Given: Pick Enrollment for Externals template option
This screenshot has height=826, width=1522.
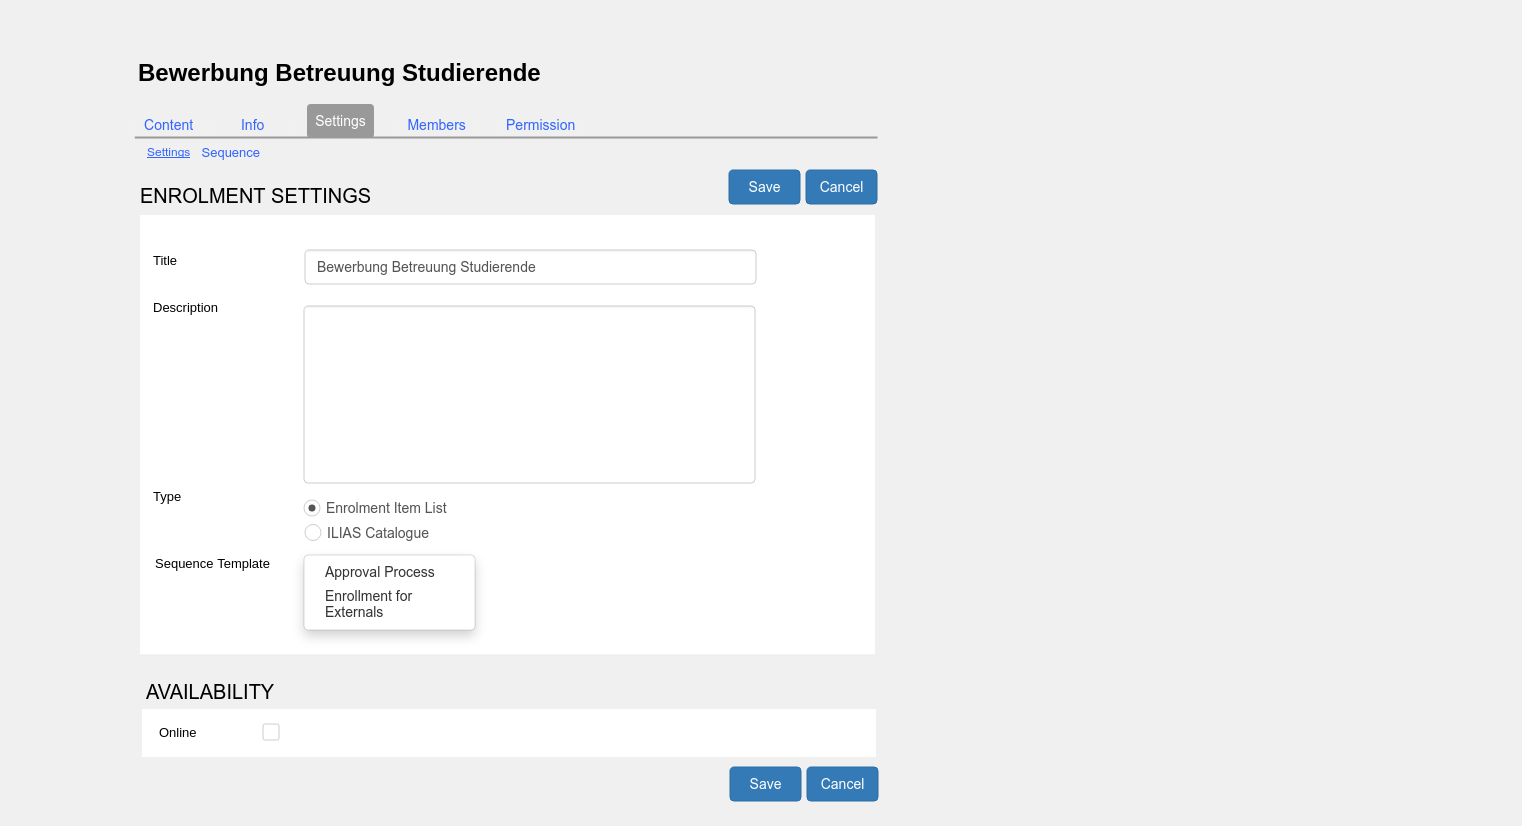Looking at the screenshot, I should [x=368, y=604].
